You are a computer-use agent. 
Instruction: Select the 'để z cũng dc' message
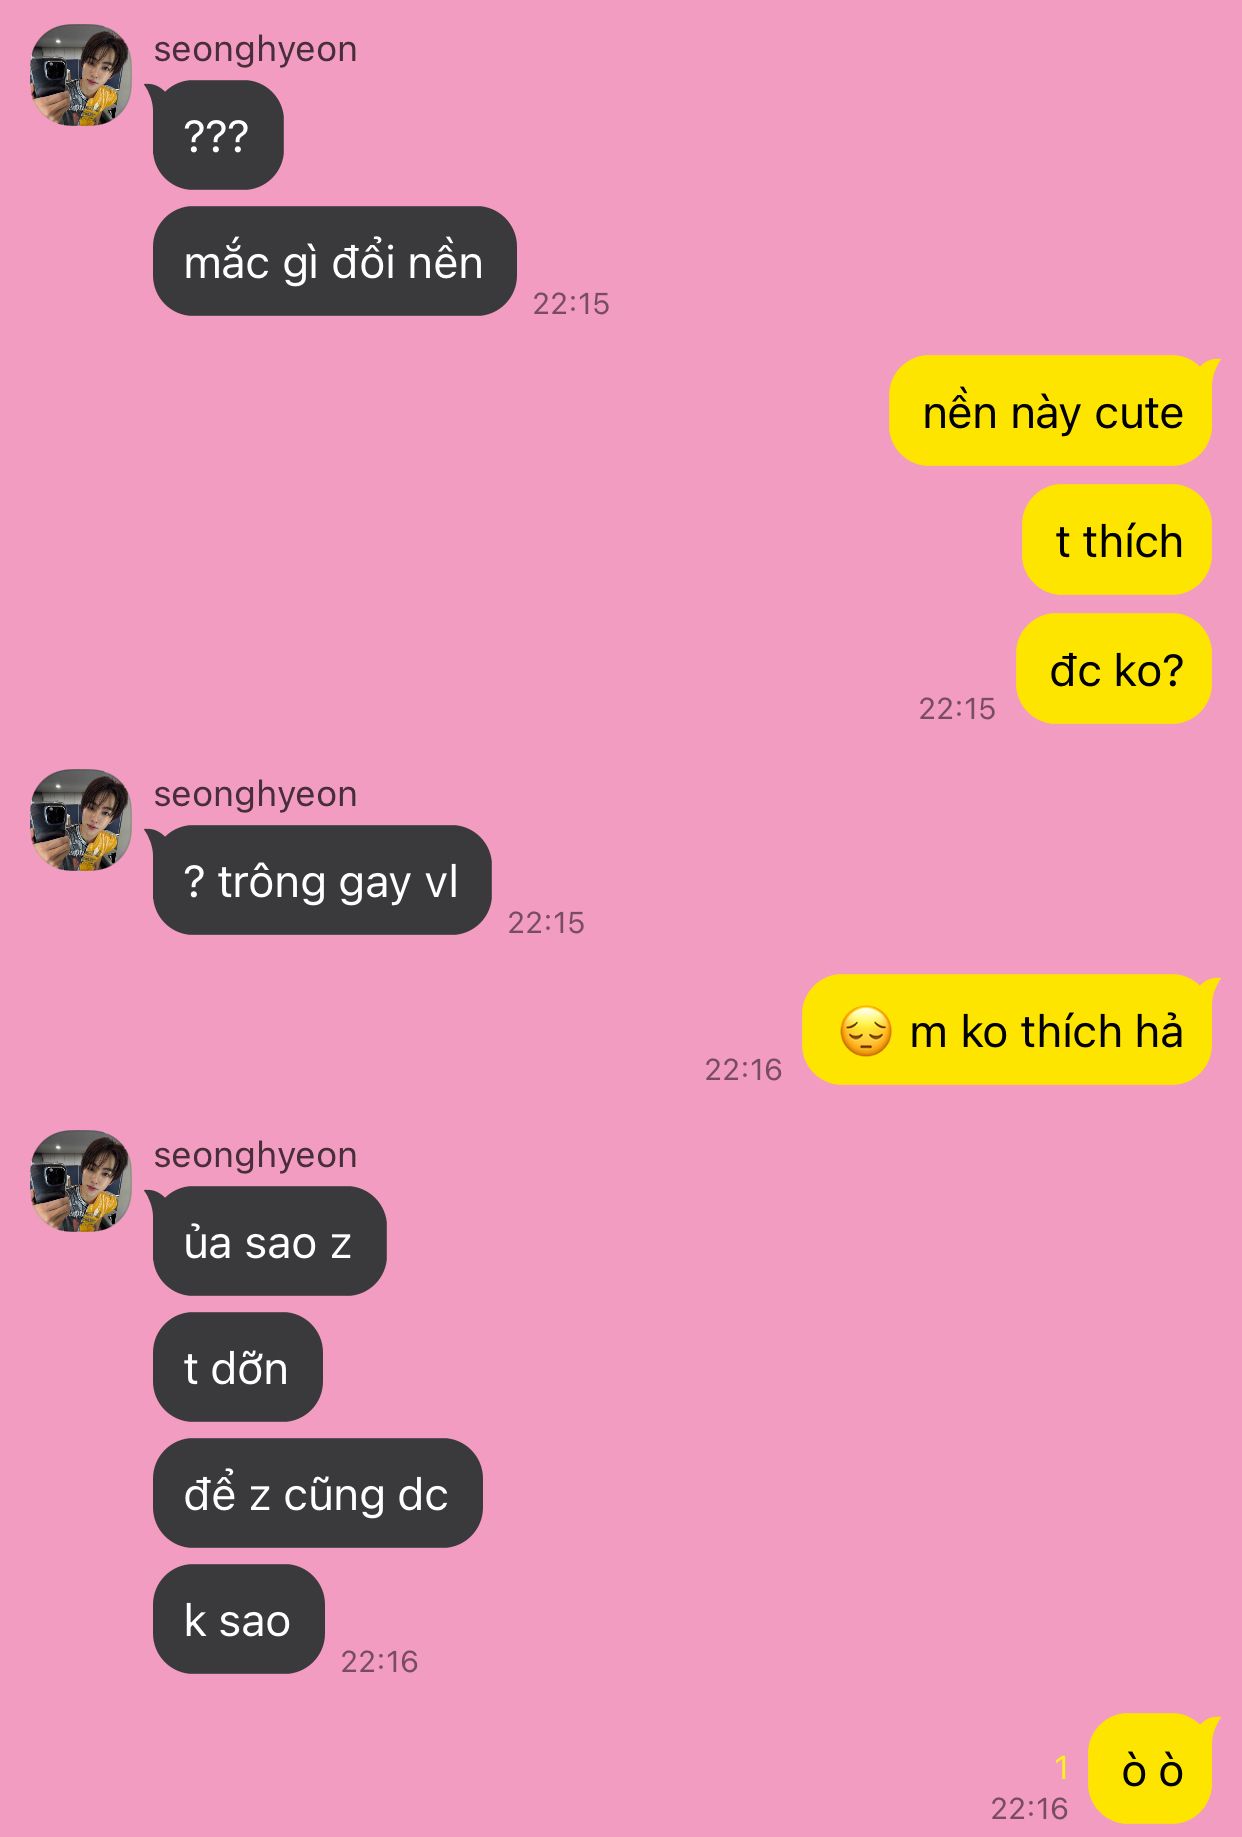[x=317, y=1493]
